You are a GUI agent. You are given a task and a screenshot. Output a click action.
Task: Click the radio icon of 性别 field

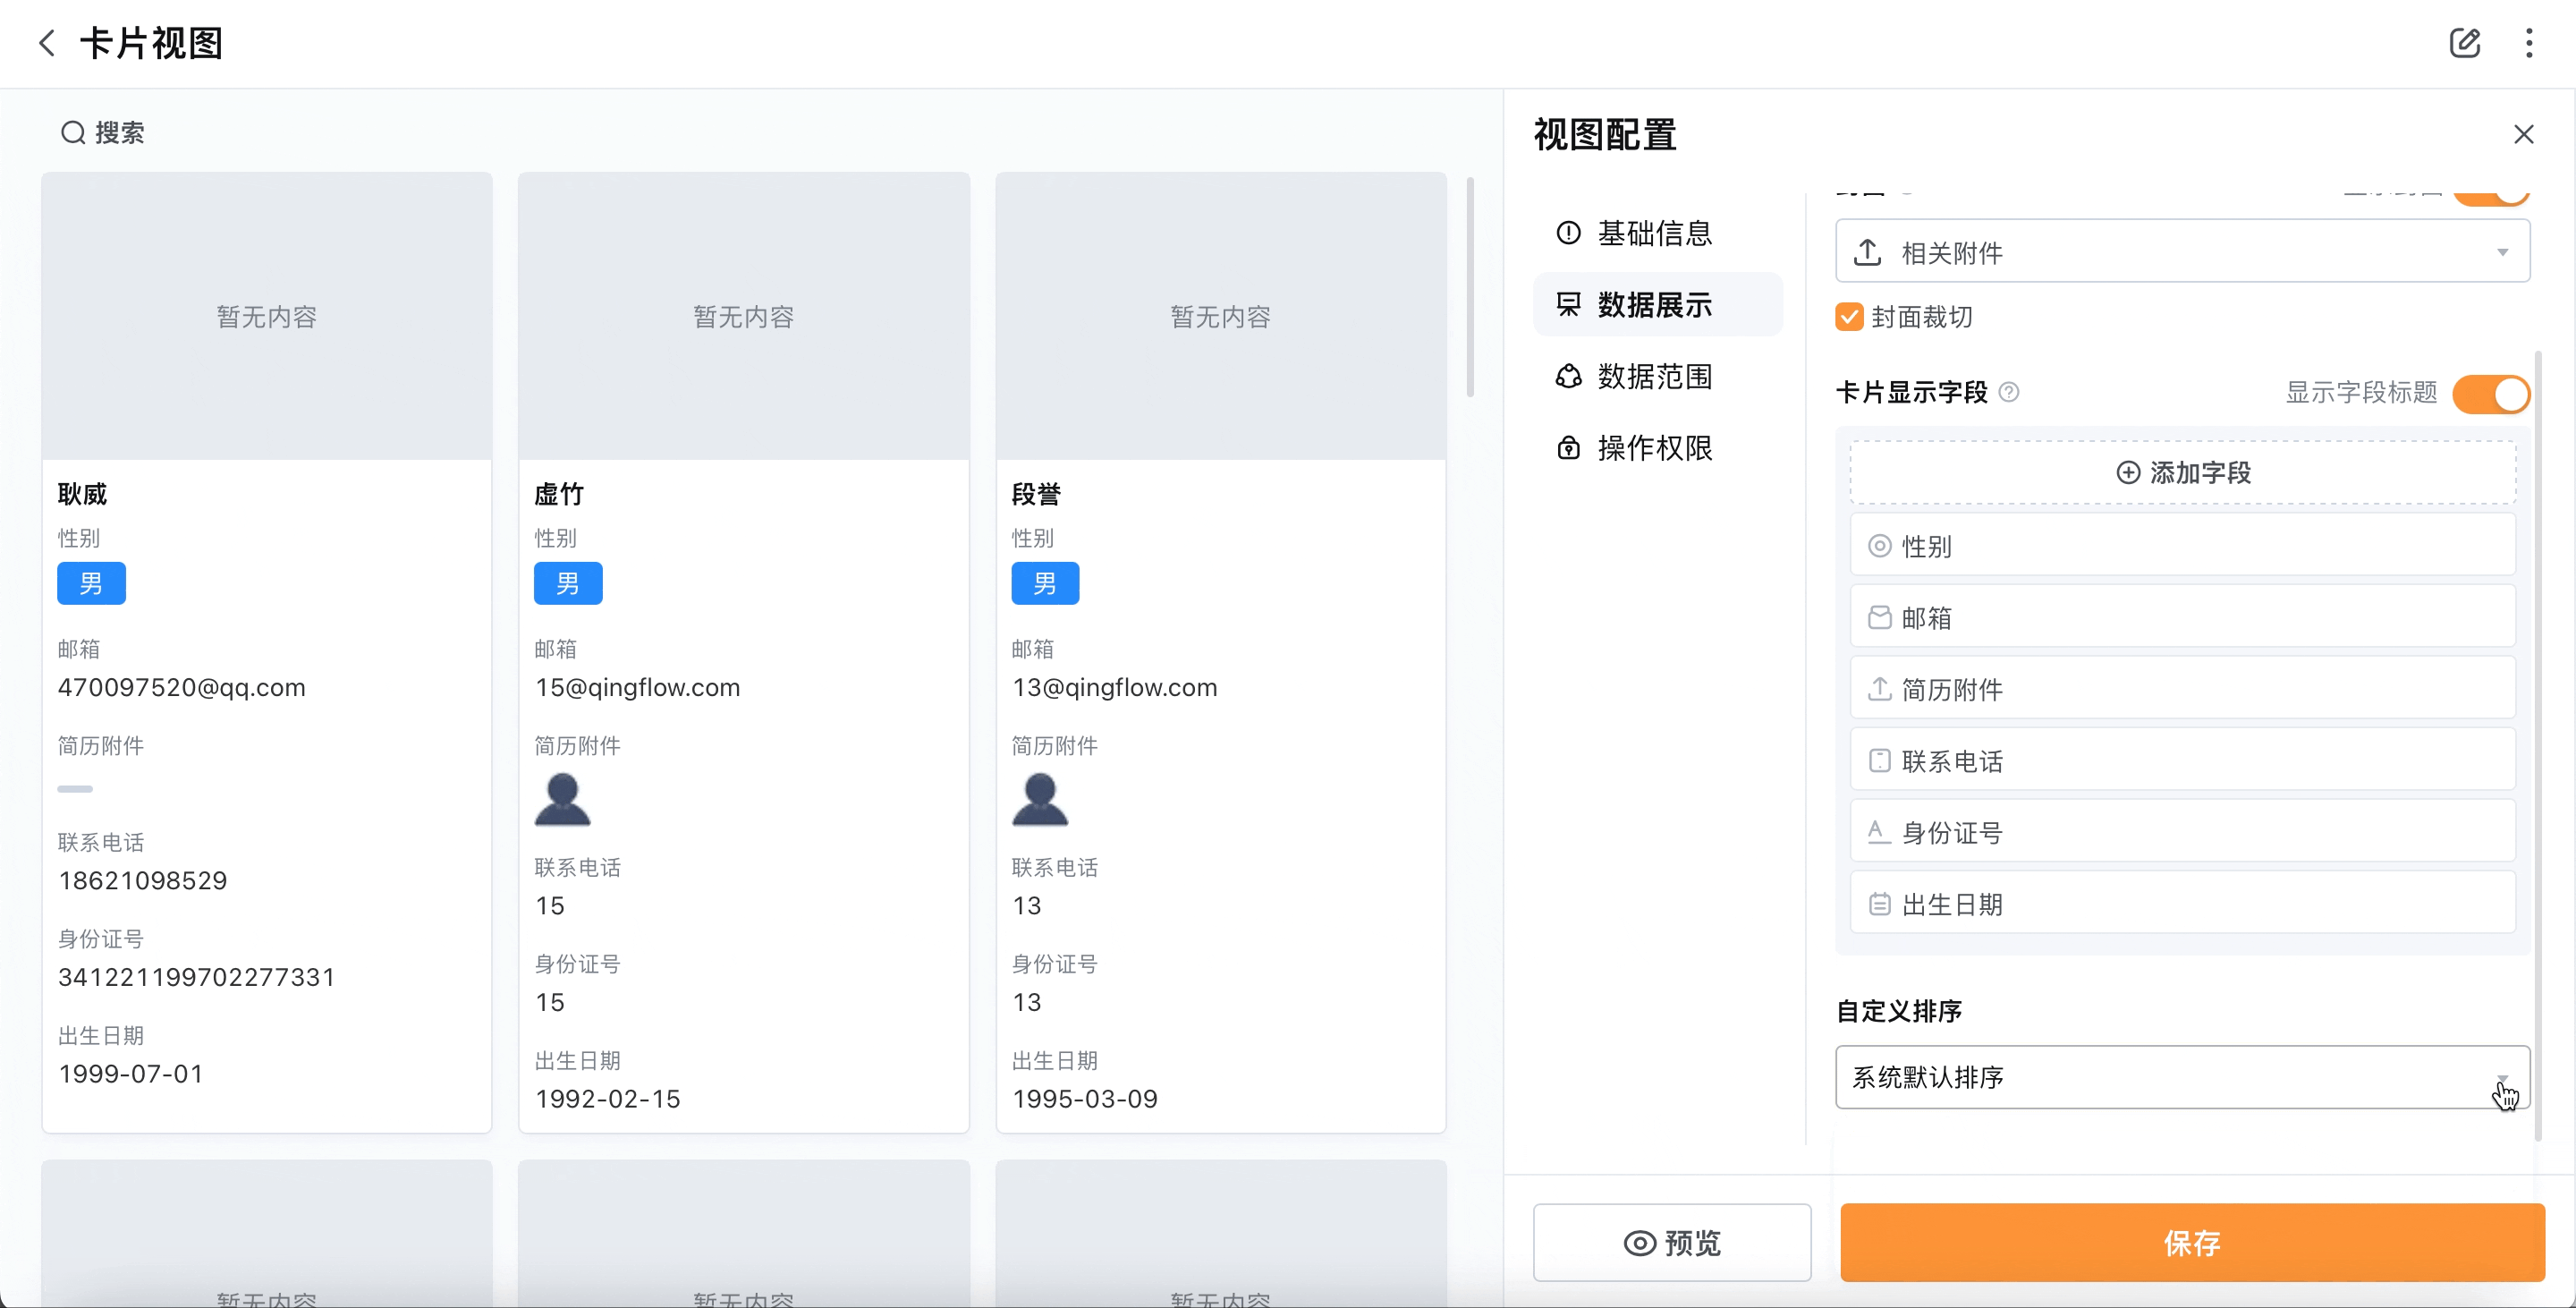[x=1879, y=546]
